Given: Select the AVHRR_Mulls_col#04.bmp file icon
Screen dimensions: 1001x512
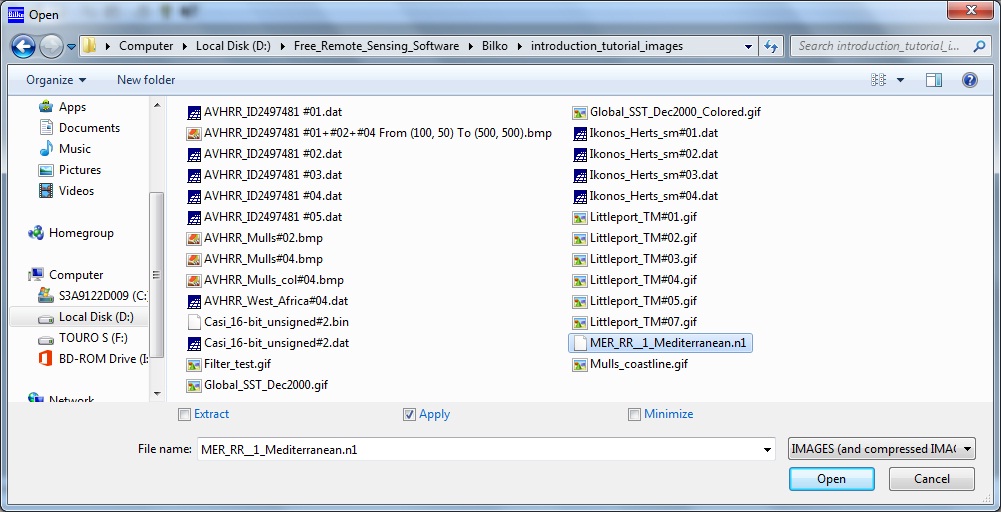Looking at the screenshot, I should click(x=194, y=280).
